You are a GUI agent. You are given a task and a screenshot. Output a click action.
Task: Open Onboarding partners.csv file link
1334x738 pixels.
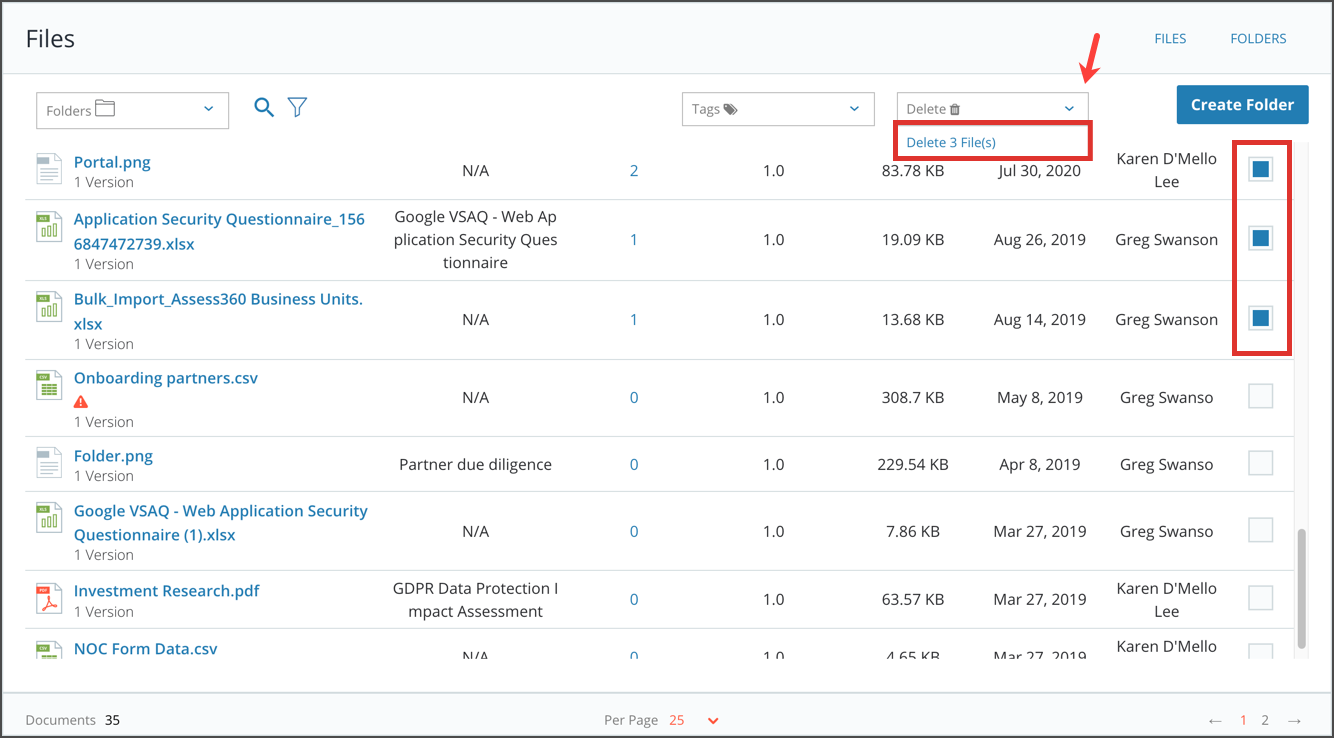166,378
